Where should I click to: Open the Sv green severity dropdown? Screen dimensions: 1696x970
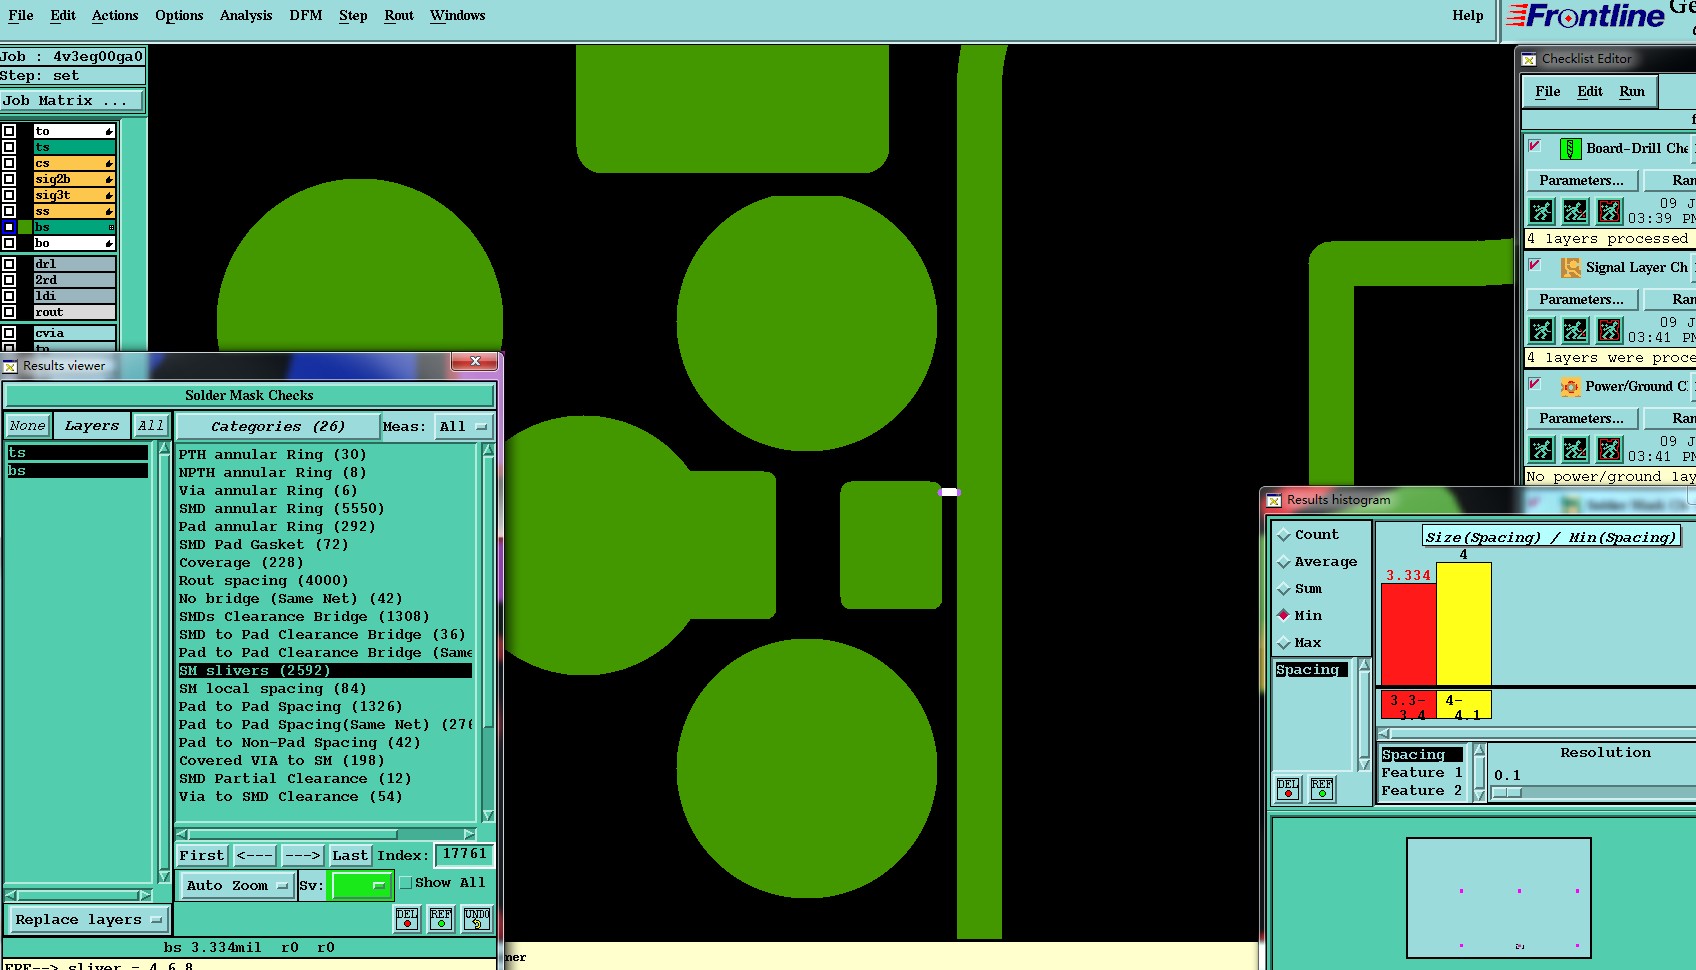pyautogui.click(x=360, y=885)
